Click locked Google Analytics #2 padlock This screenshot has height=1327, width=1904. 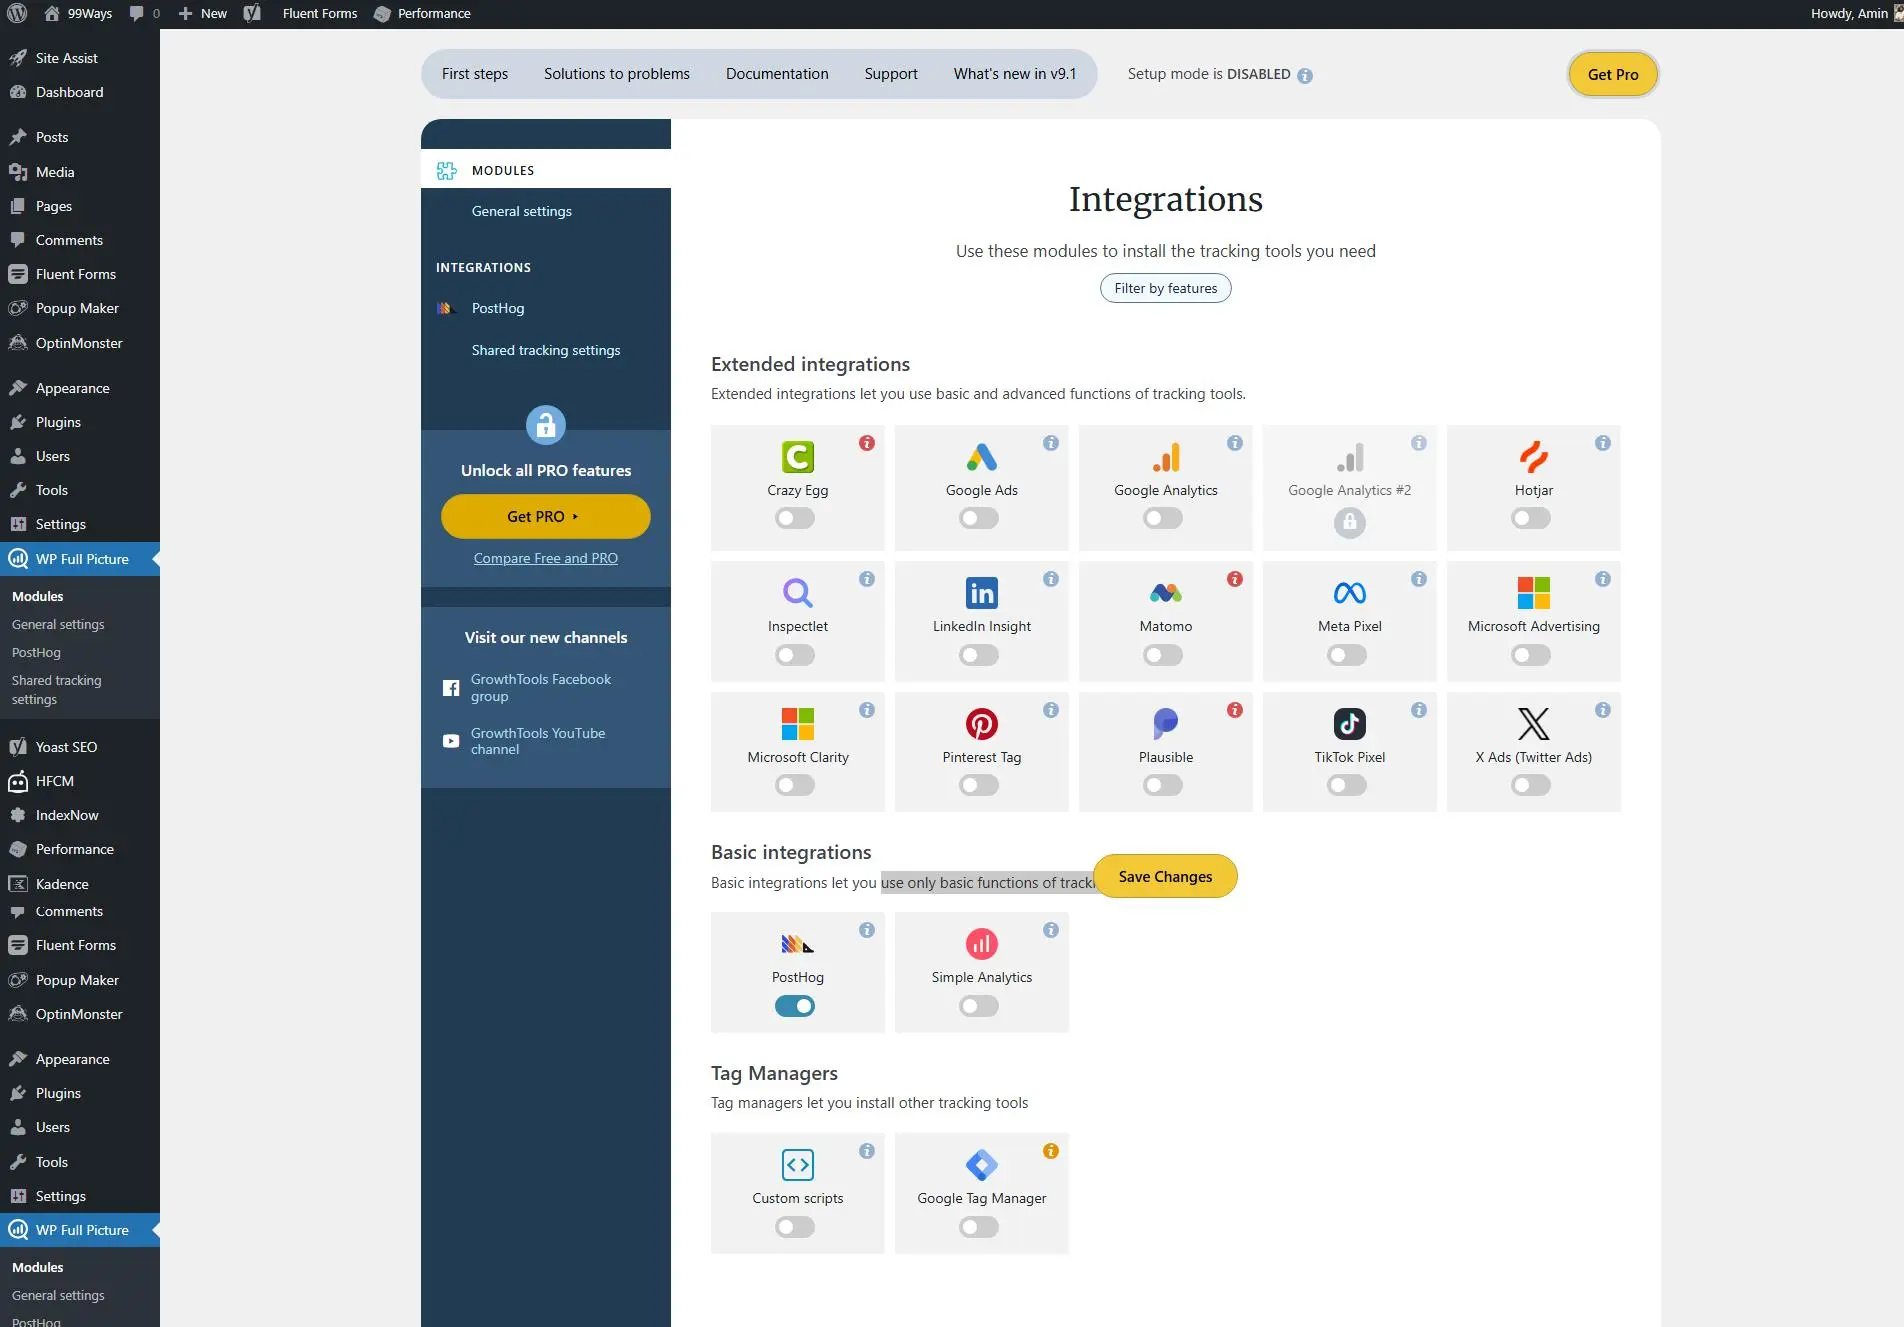[x=1349, y=522]
